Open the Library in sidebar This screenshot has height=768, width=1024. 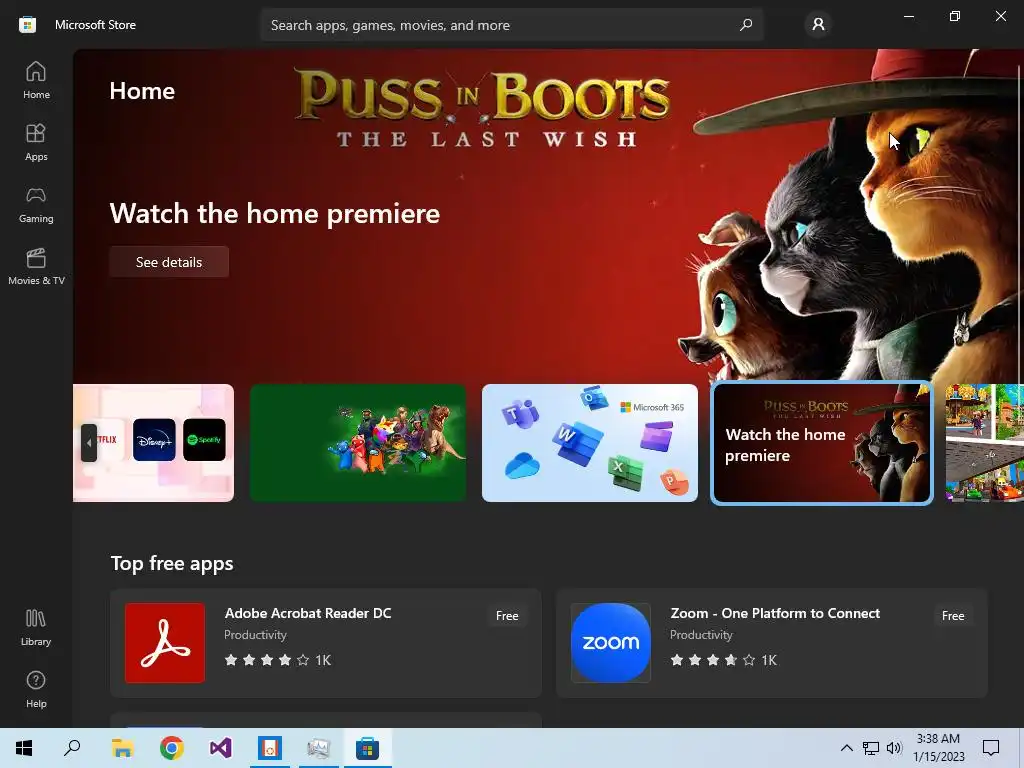point(36,627)
